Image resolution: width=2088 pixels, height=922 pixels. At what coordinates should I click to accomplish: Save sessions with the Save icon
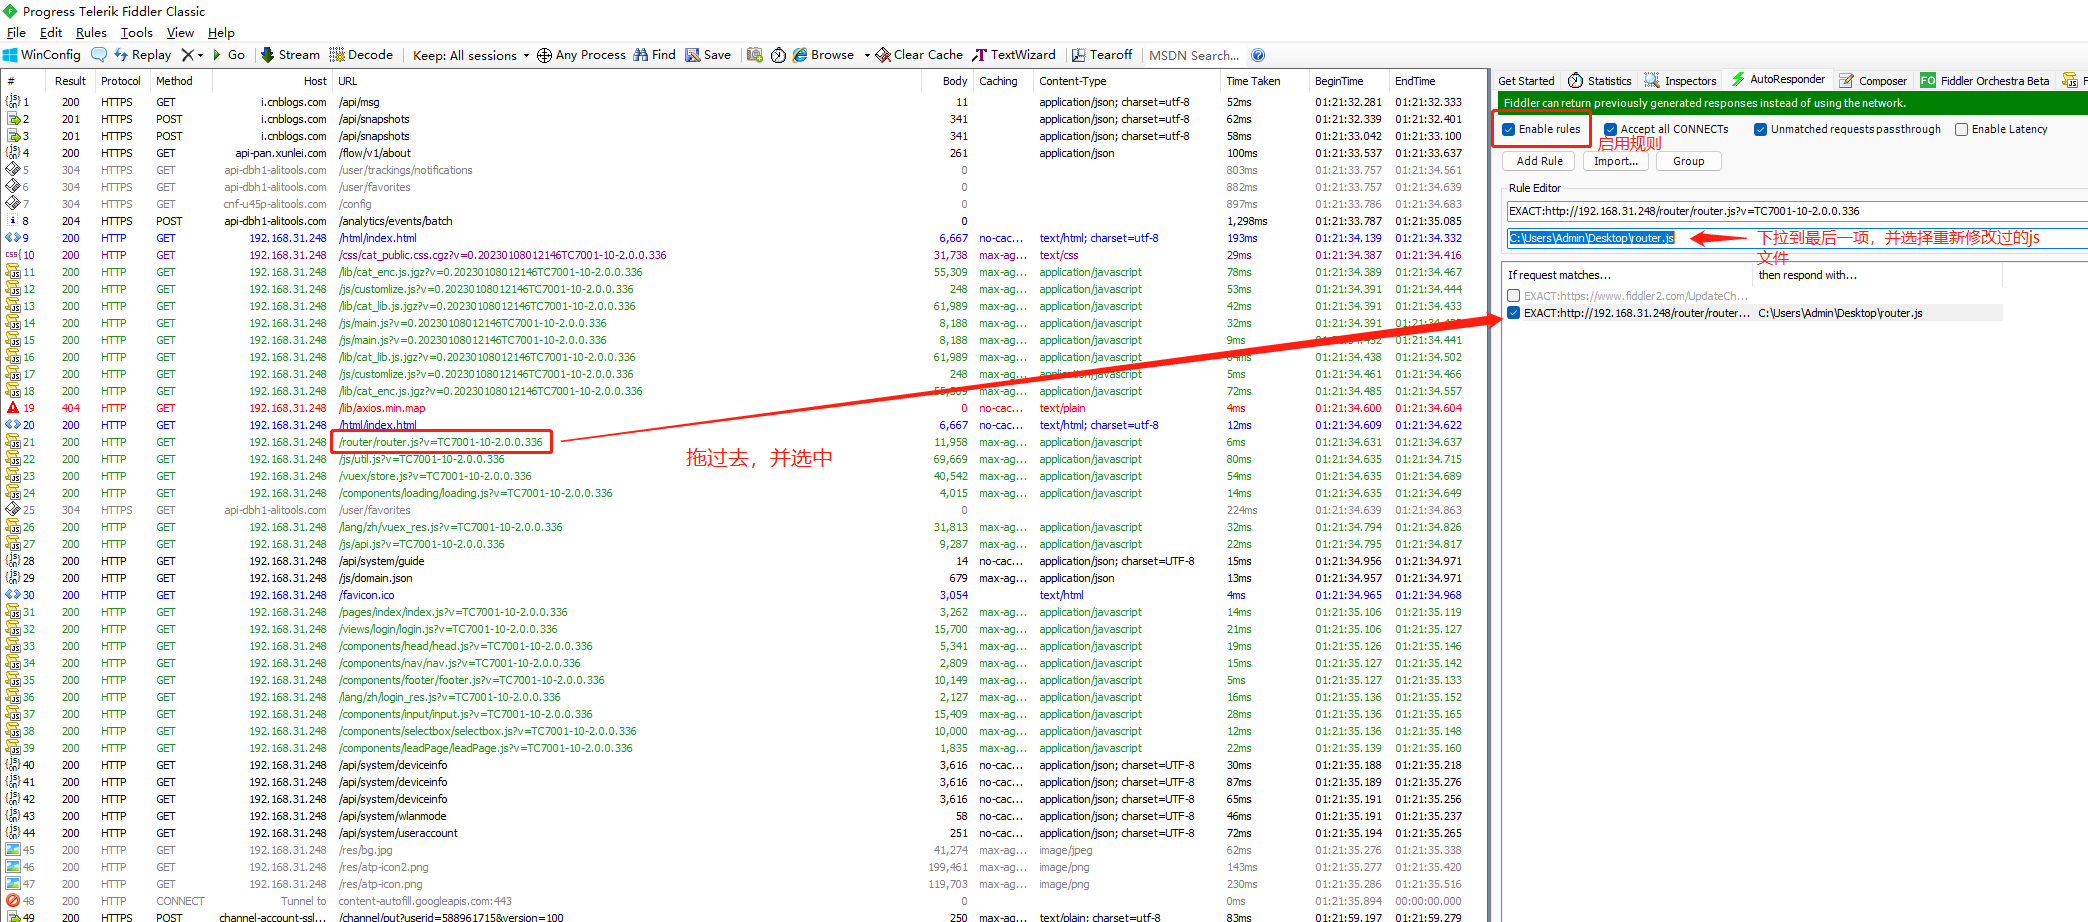pyautogui.click(x=708, y=55)
